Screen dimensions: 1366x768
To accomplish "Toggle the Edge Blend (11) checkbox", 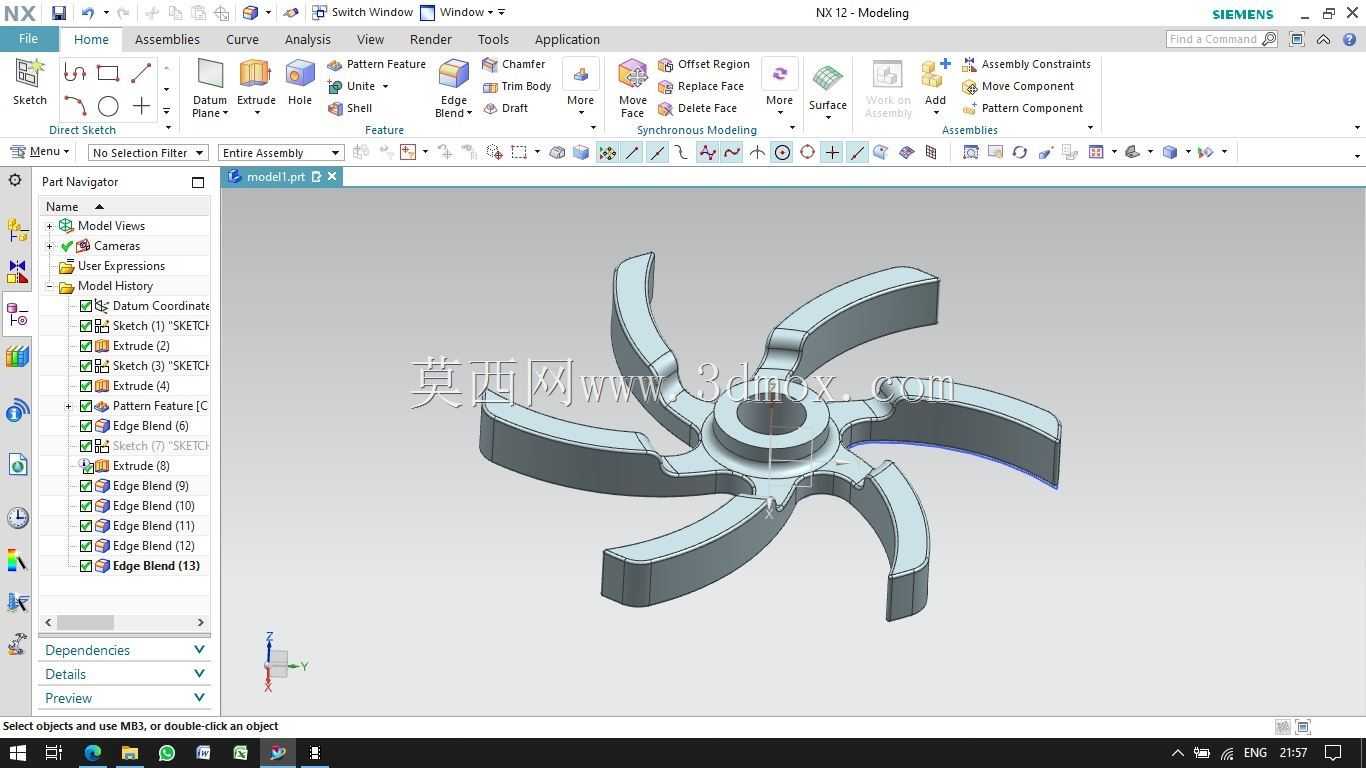I will 86,526.
